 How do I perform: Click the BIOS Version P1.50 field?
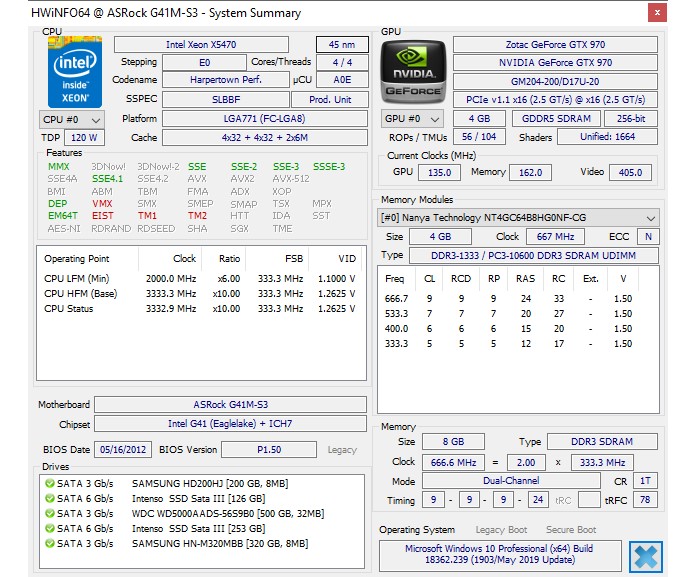tap(269, 450)
